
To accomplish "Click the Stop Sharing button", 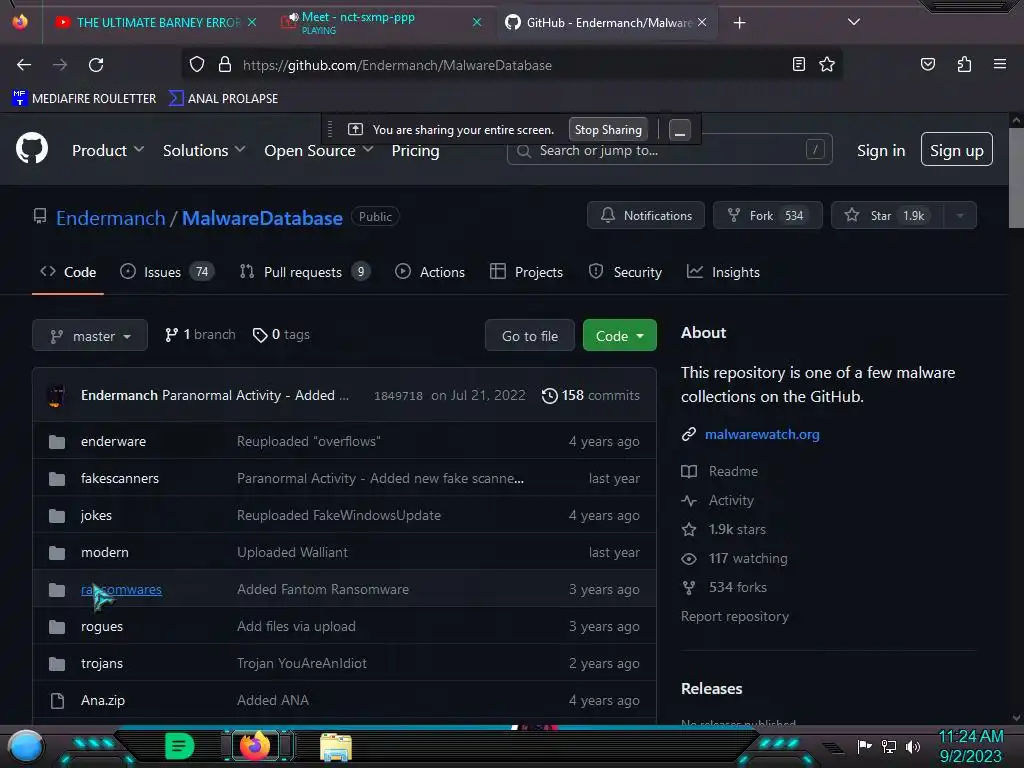I will (x=608, y=130).
